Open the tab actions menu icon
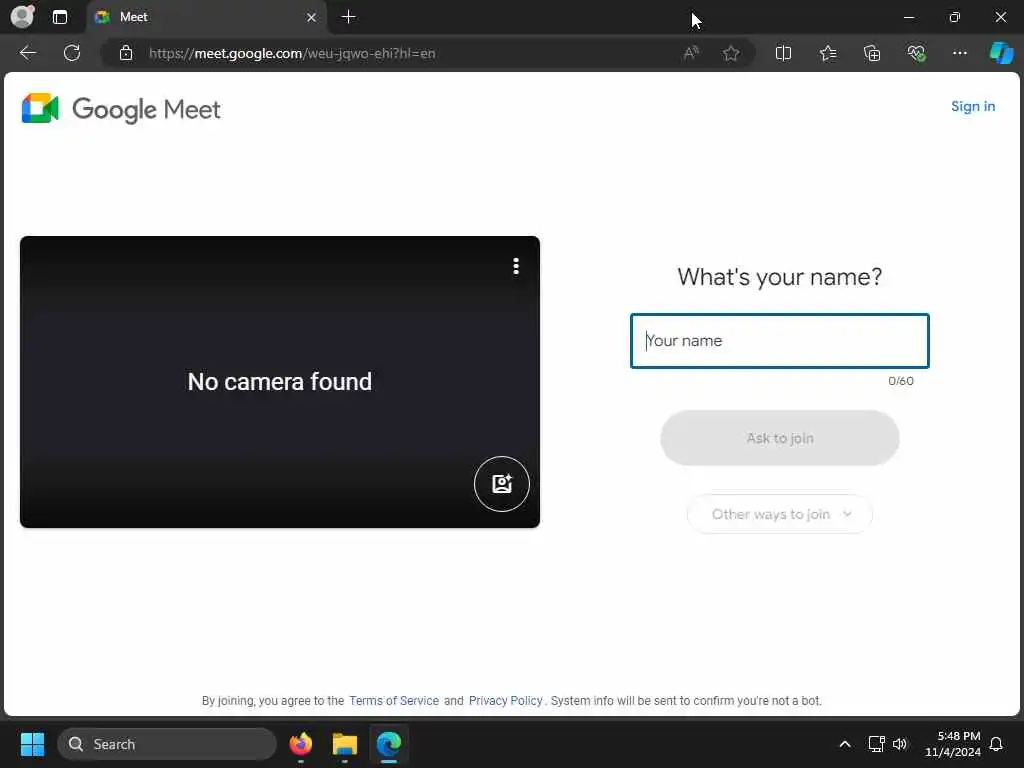This screenshot has height=768, width=1024. pos(59,17)
